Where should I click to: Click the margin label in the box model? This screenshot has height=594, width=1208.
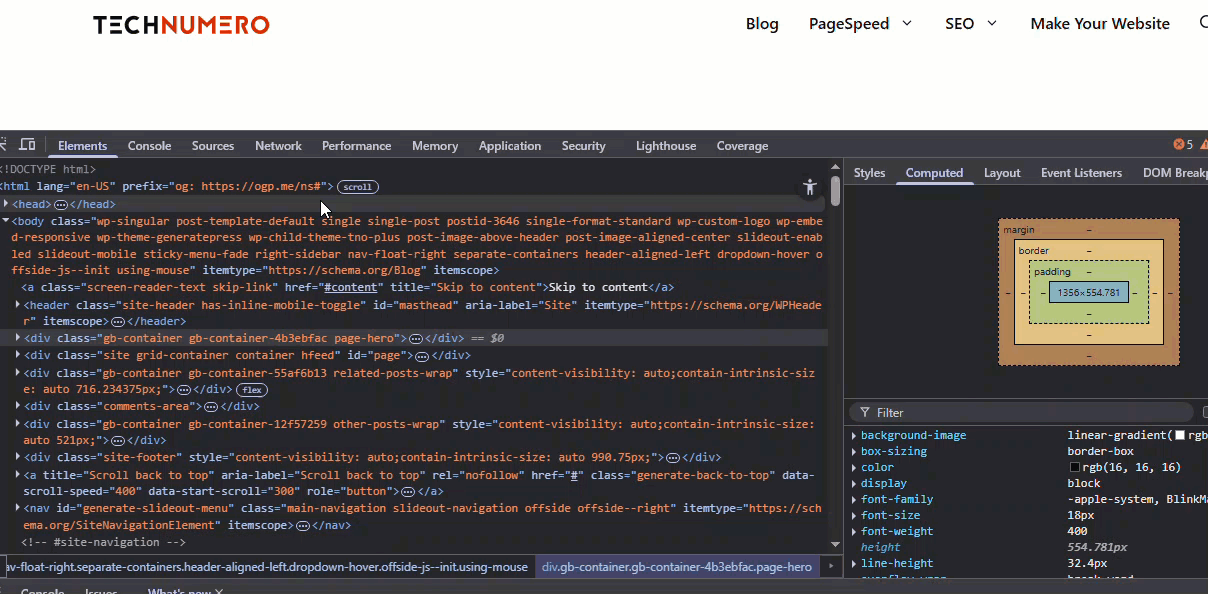[1019, 230]
